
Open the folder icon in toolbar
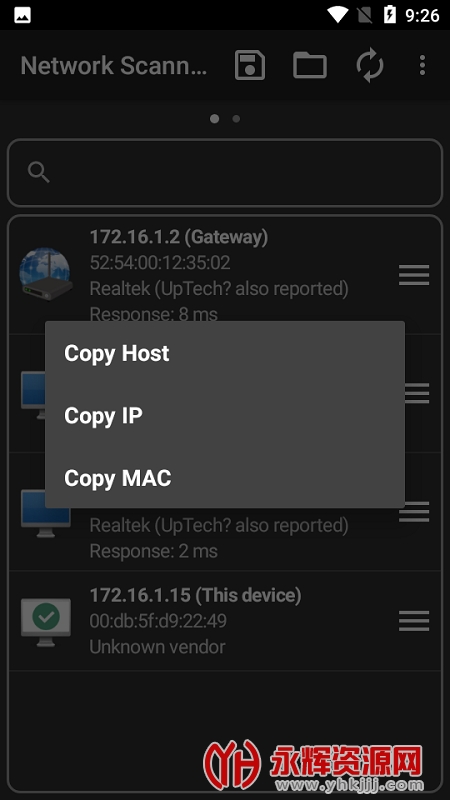[x=310, y=65]
